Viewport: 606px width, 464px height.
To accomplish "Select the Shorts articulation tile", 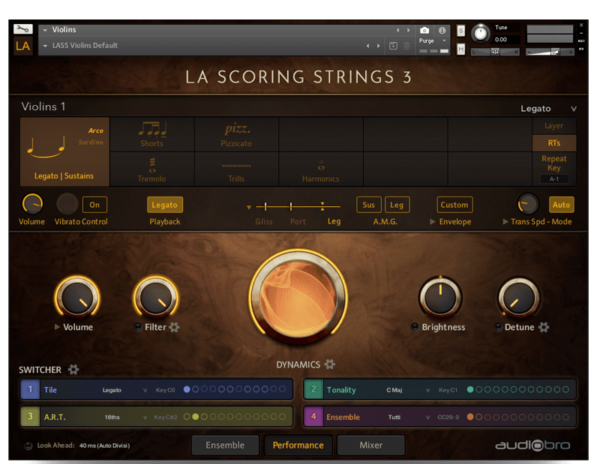I will [152, 134].
